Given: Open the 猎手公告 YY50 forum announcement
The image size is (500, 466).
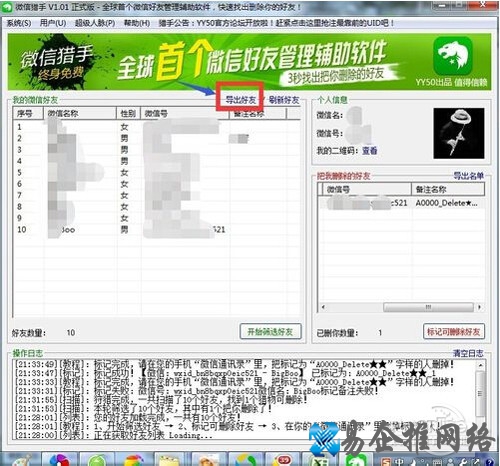Looking at the screenshot, I should 276,23.
